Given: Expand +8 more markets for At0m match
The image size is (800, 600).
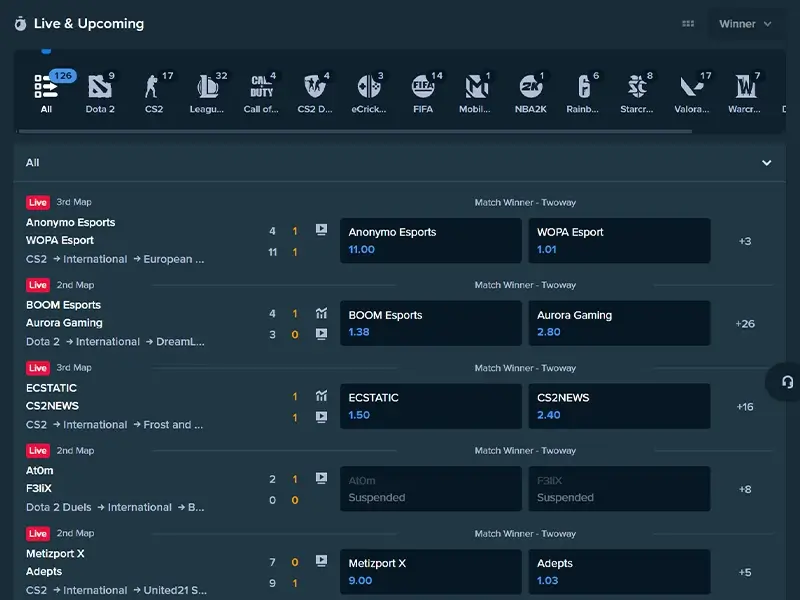Looking at the screenshot, I should pyautogui.click(x=745, y=489).
